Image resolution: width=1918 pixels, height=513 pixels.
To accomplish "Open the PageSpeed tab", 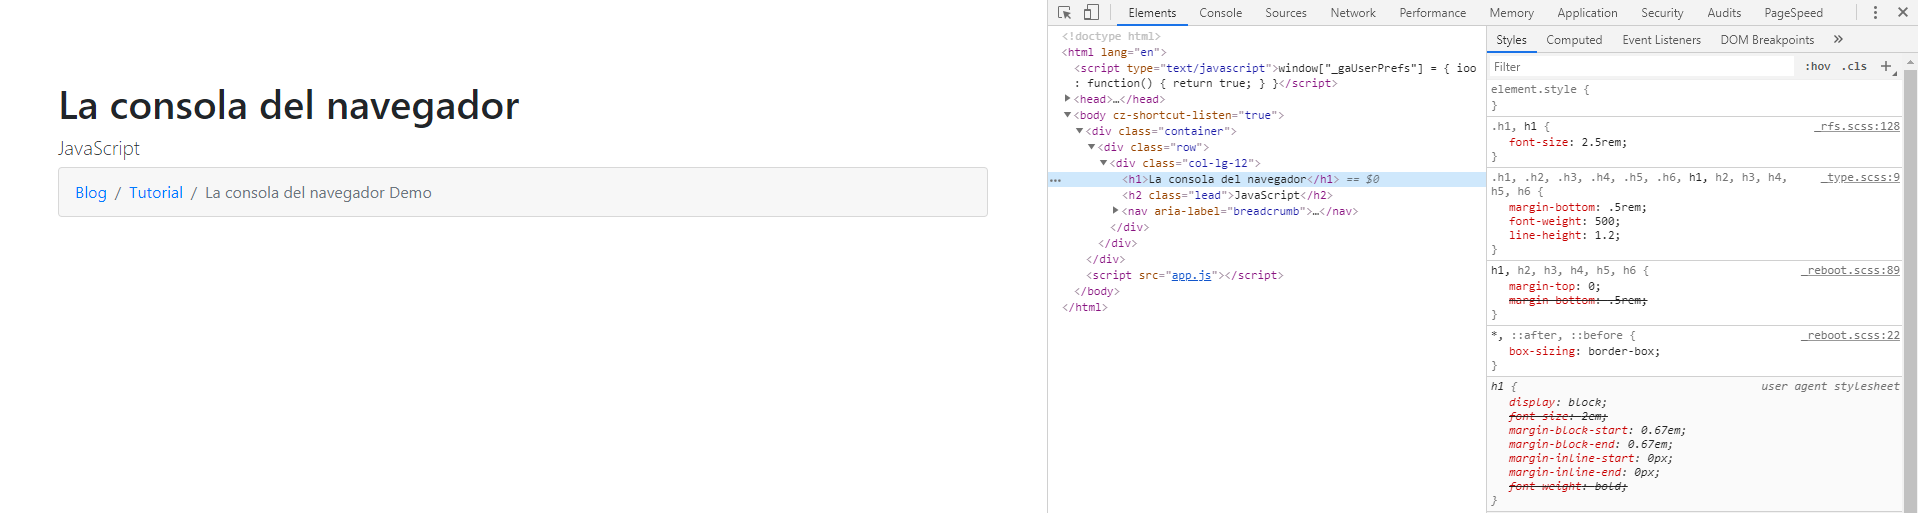I will 1793,13.
